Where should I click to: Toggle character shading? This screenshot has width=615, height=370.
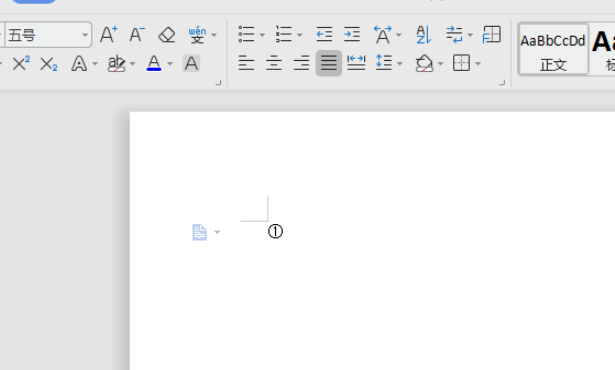pyautogui.click(x=191, y=64)
